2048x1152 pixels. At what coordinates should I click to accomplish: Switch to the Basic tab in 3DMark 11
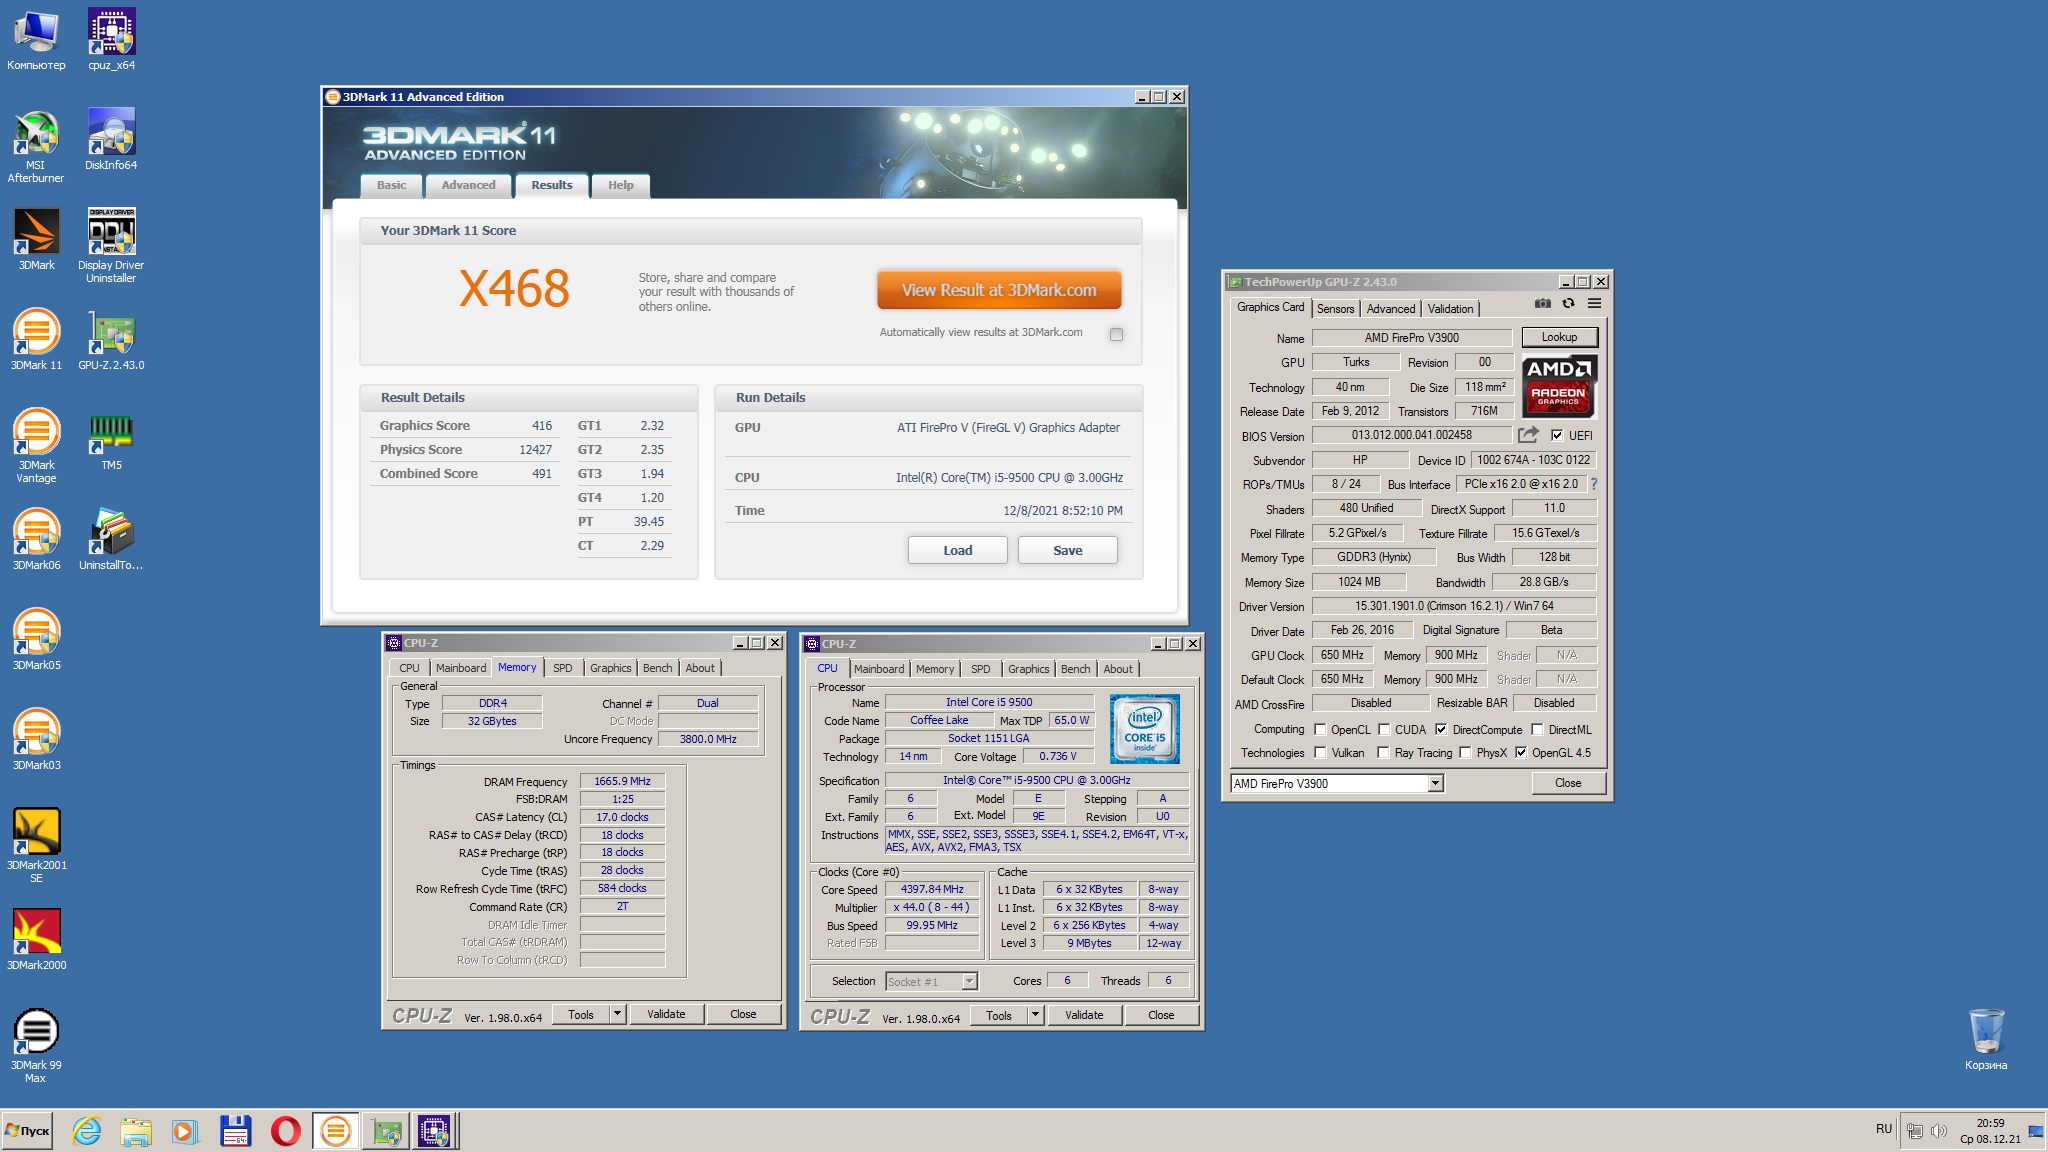(391, 185)
